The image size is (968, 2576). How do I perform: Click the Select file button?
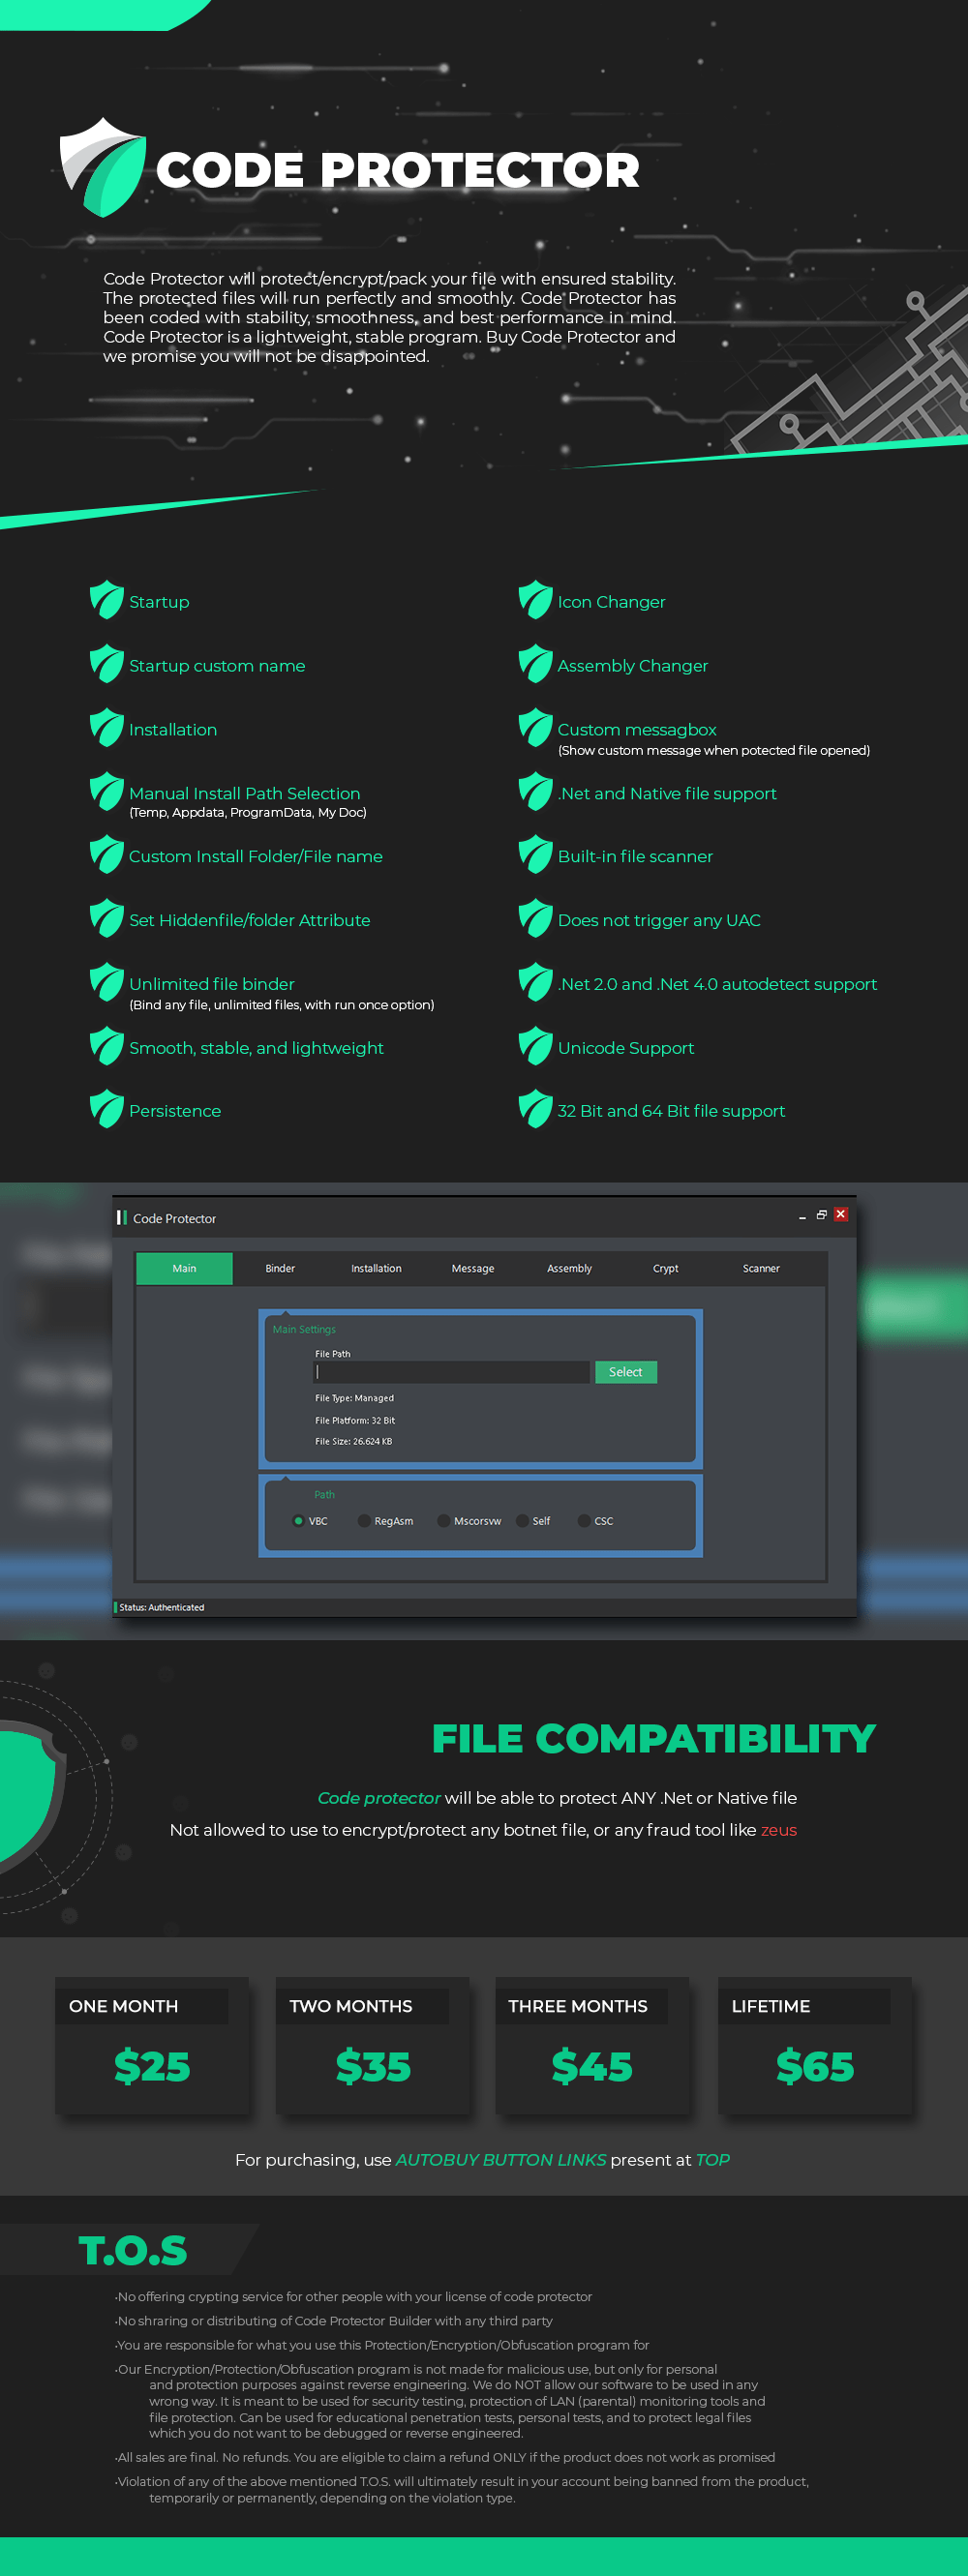click(626, 1372)
